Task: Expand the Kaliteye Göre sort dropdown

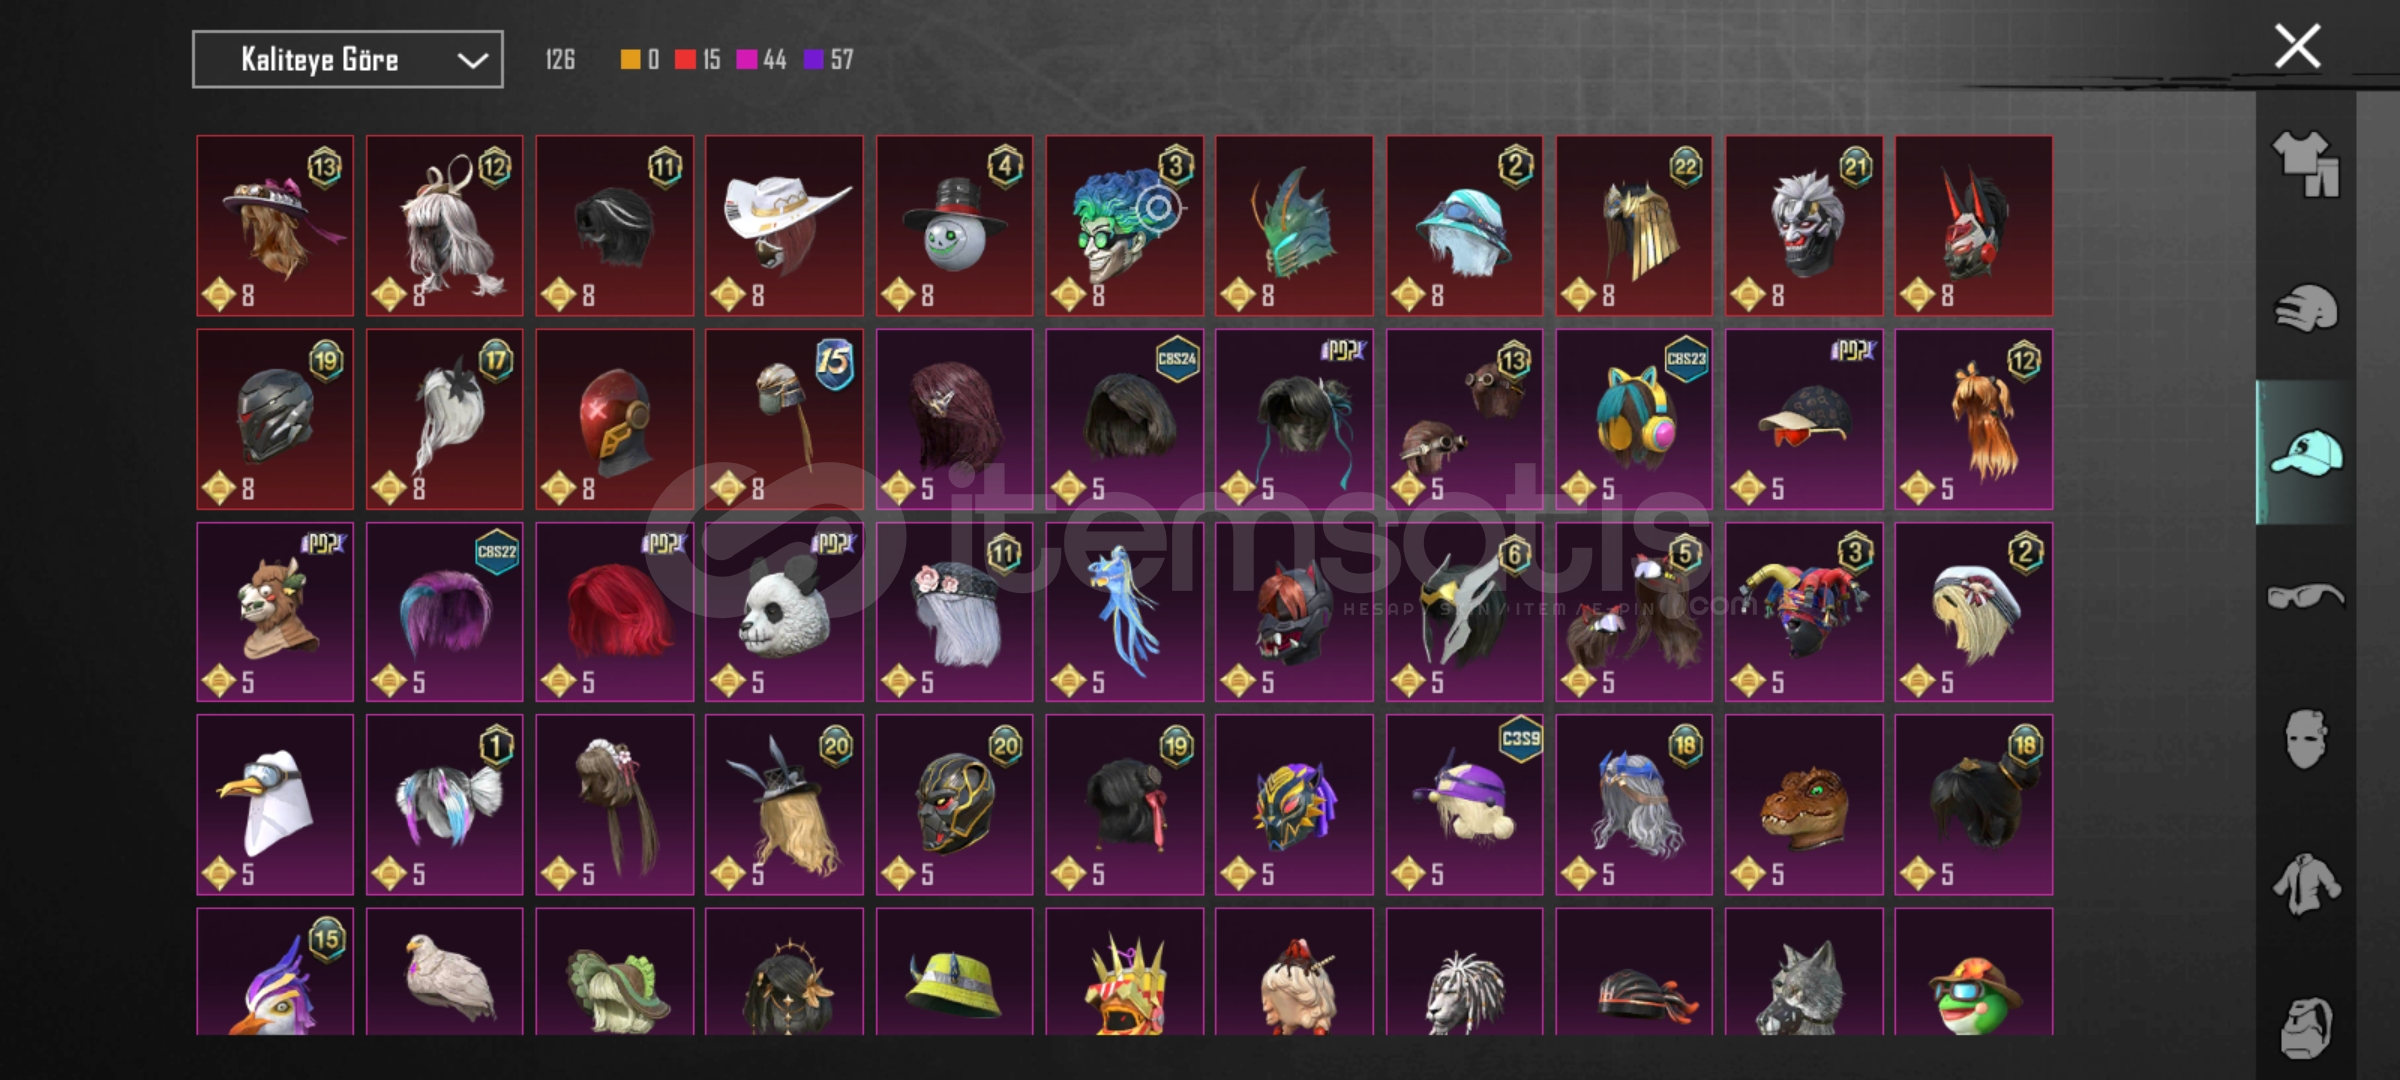Action: [x=347, y=60]
